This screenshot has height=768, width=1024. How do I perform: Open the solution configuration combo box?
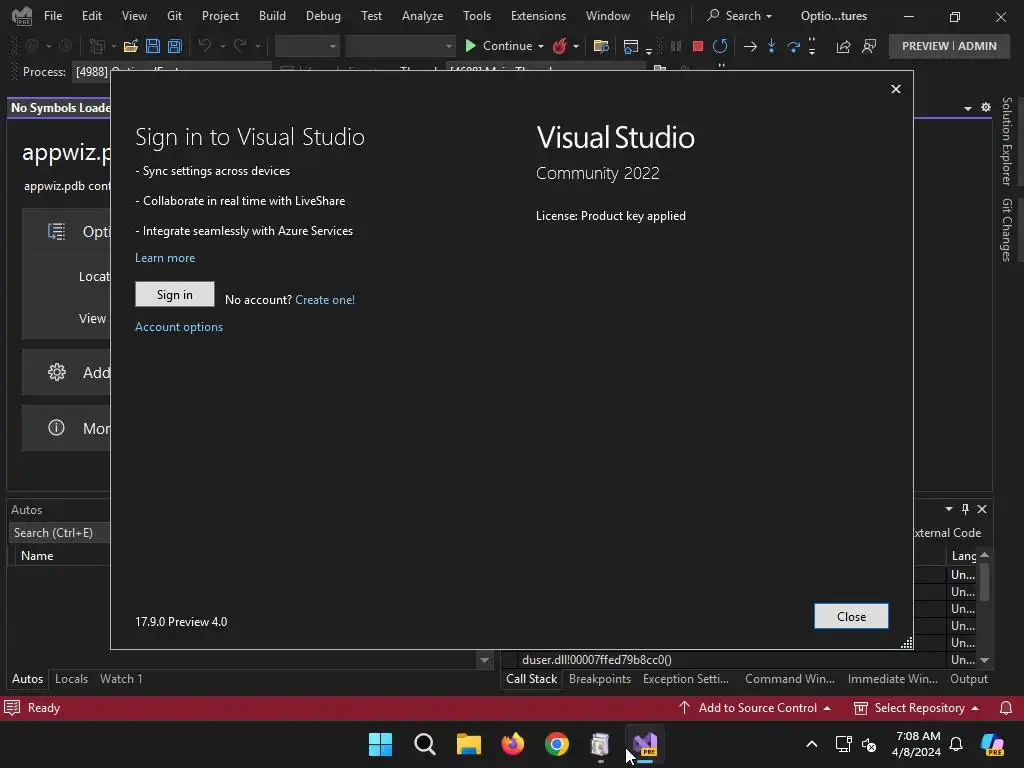click(307, 46)
